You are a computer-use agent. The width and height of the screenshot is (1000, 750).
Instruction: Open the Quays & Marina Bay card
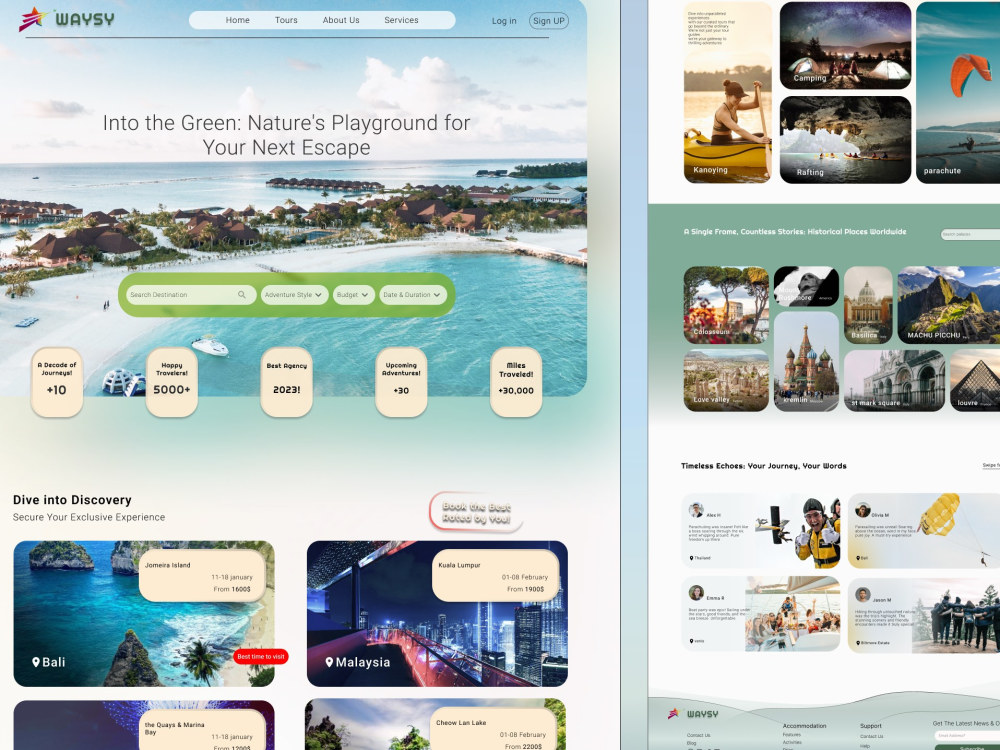[x=144, y=725]
